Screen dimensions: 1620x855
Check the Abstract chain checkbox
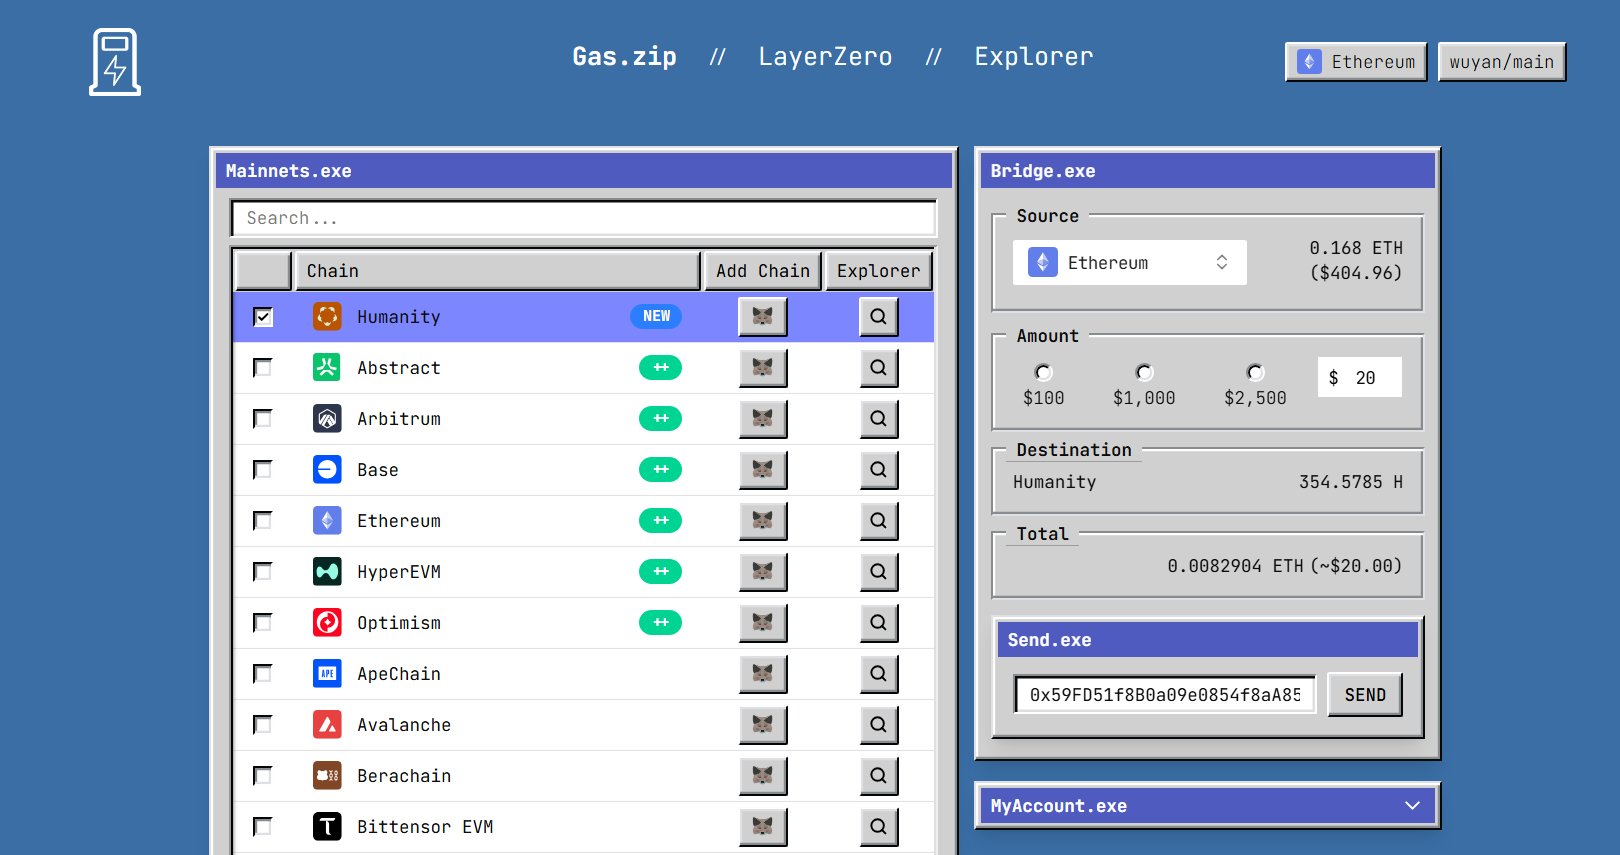coord(263,368)
